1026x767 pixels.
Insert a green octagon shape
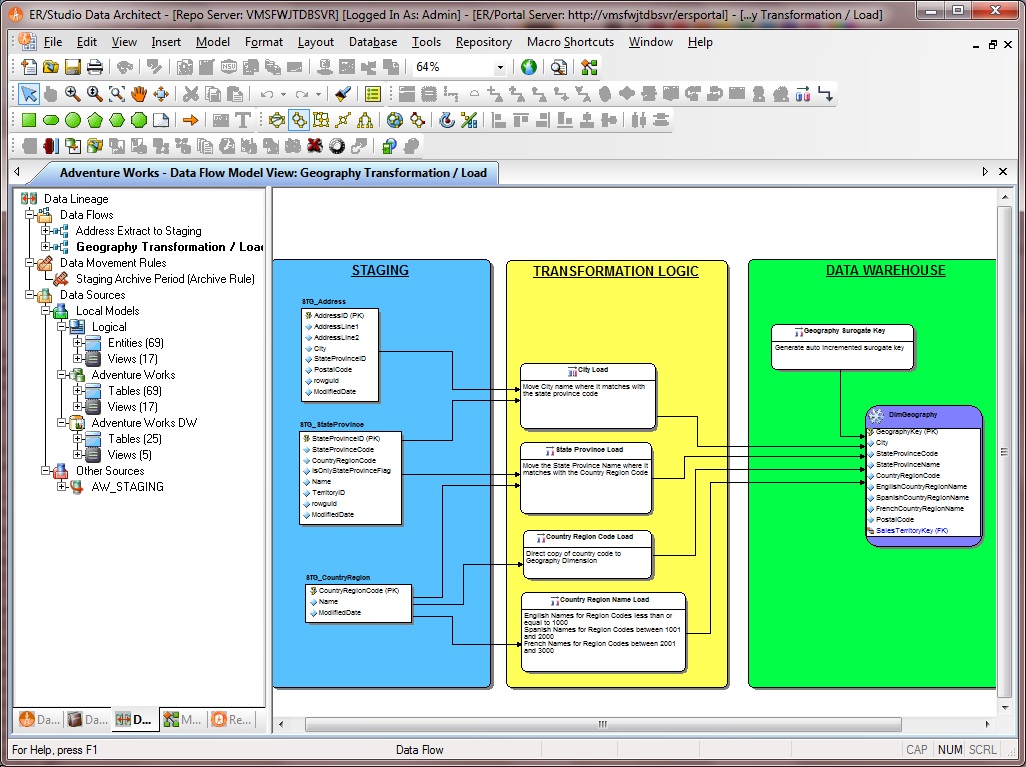click(x=139, y=120)
